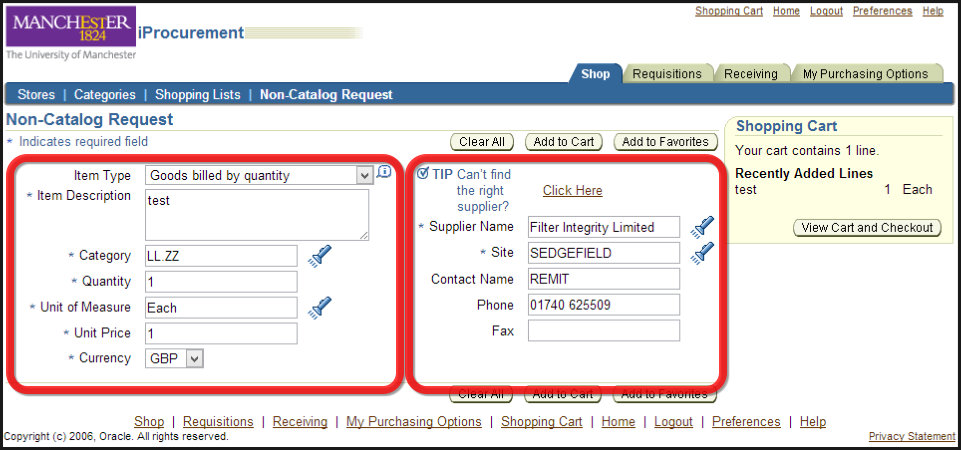Click the footer My Purchasing Options link
This screenshot has width=961, height=450.
tap(414, 422)
